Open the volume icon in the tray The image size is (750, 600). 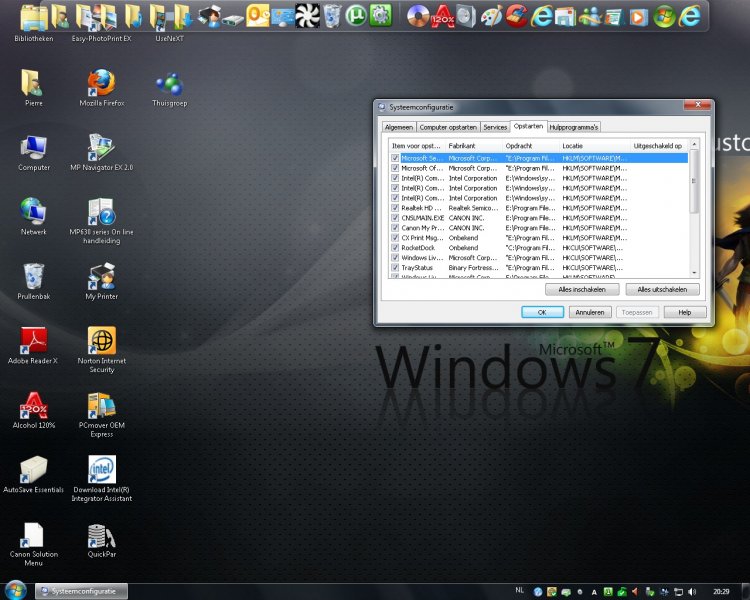click(692, 592)
